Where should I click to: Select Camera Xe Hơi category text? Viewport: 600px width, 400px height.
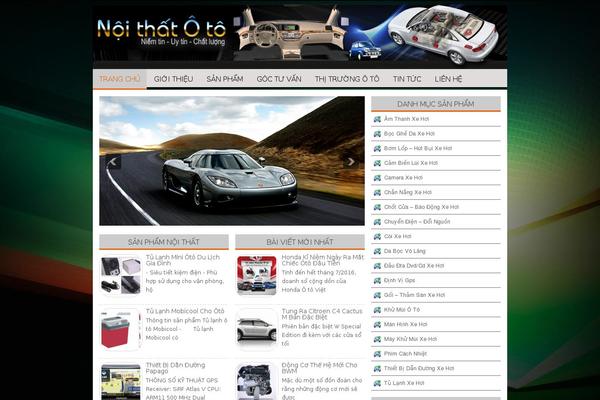coord(403,178)
